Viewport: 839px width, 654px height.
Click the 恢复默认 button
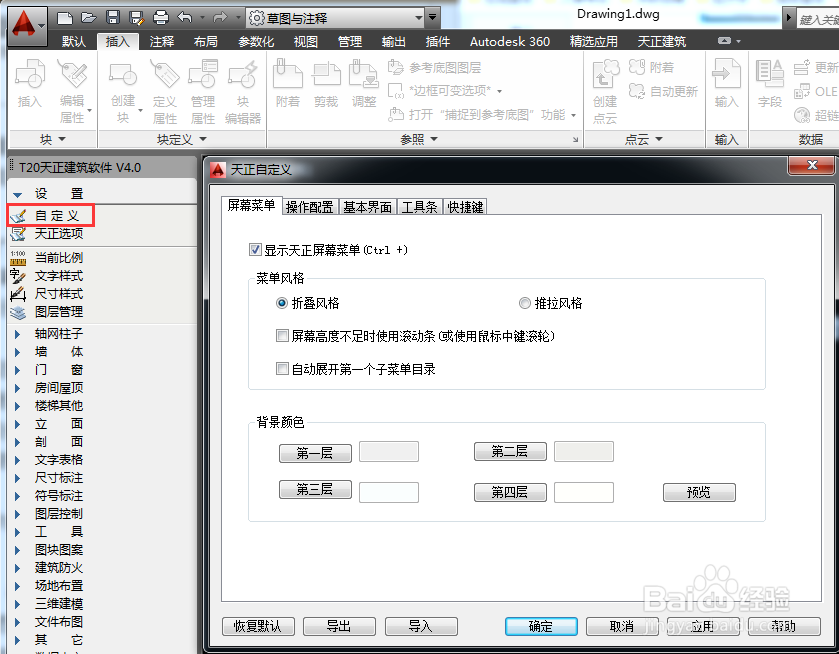[x=258, y=626]
